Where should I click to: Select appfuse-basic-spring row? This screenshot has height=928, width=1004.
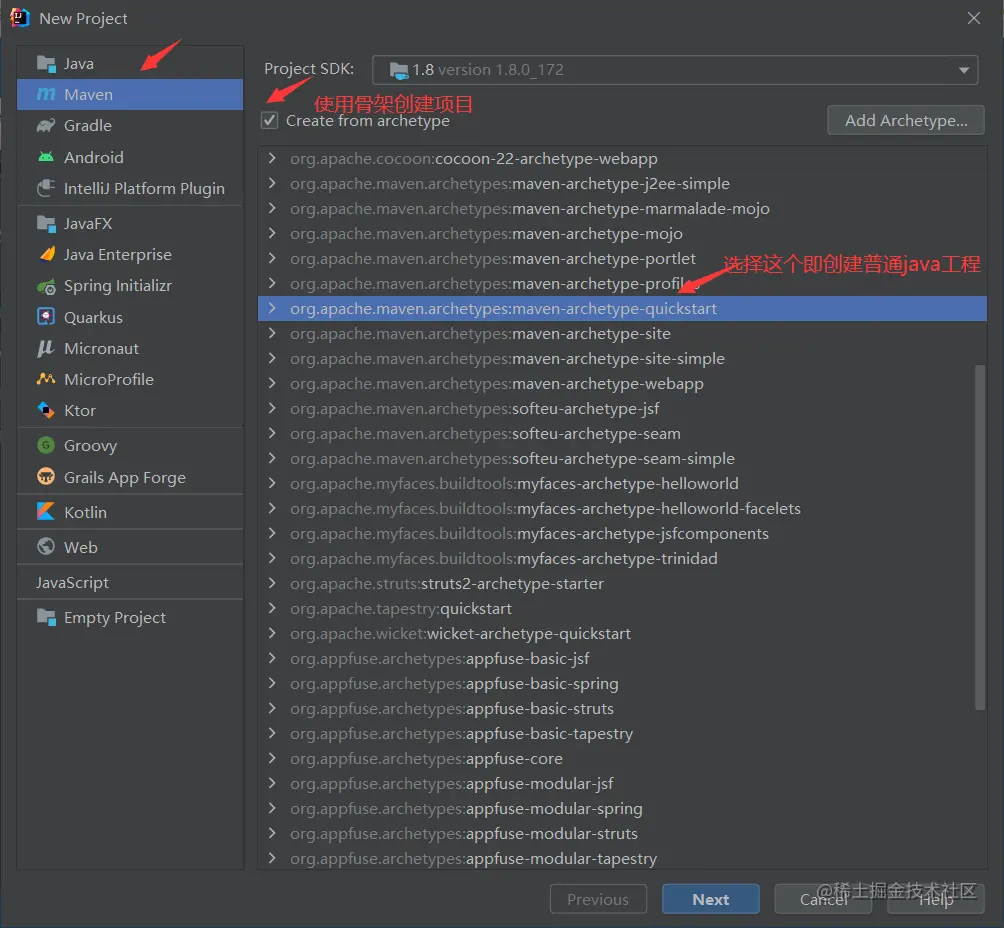[x=622, y=683]
